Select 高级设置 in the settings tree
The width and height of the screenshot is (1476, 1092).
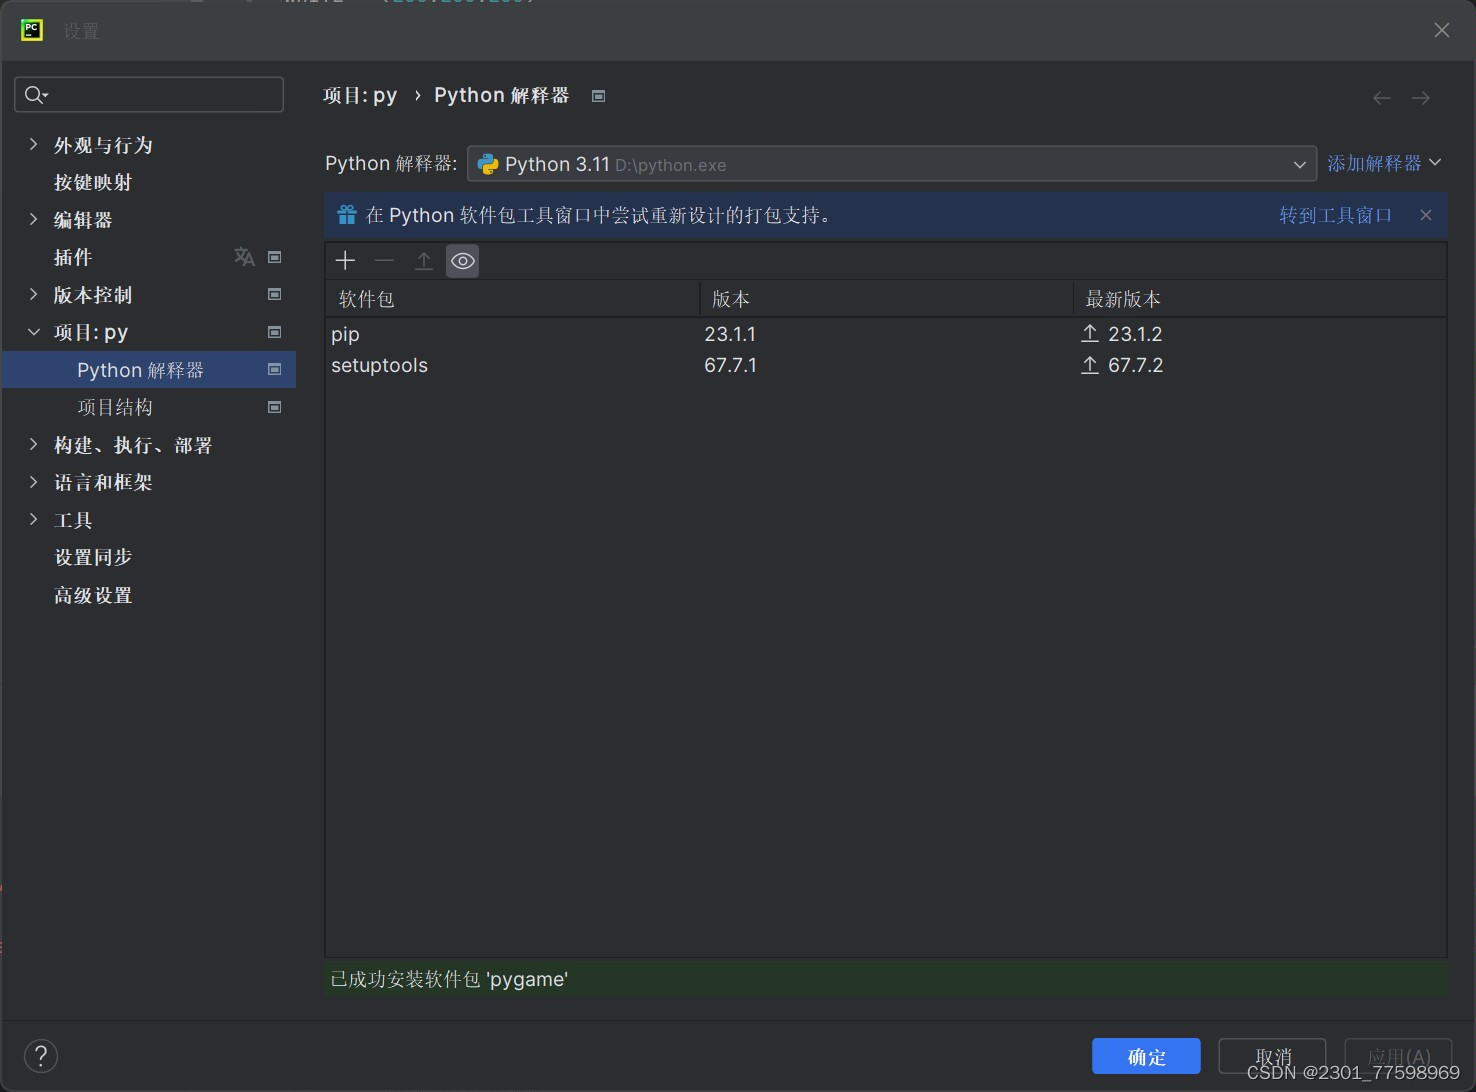coord(93,595)
